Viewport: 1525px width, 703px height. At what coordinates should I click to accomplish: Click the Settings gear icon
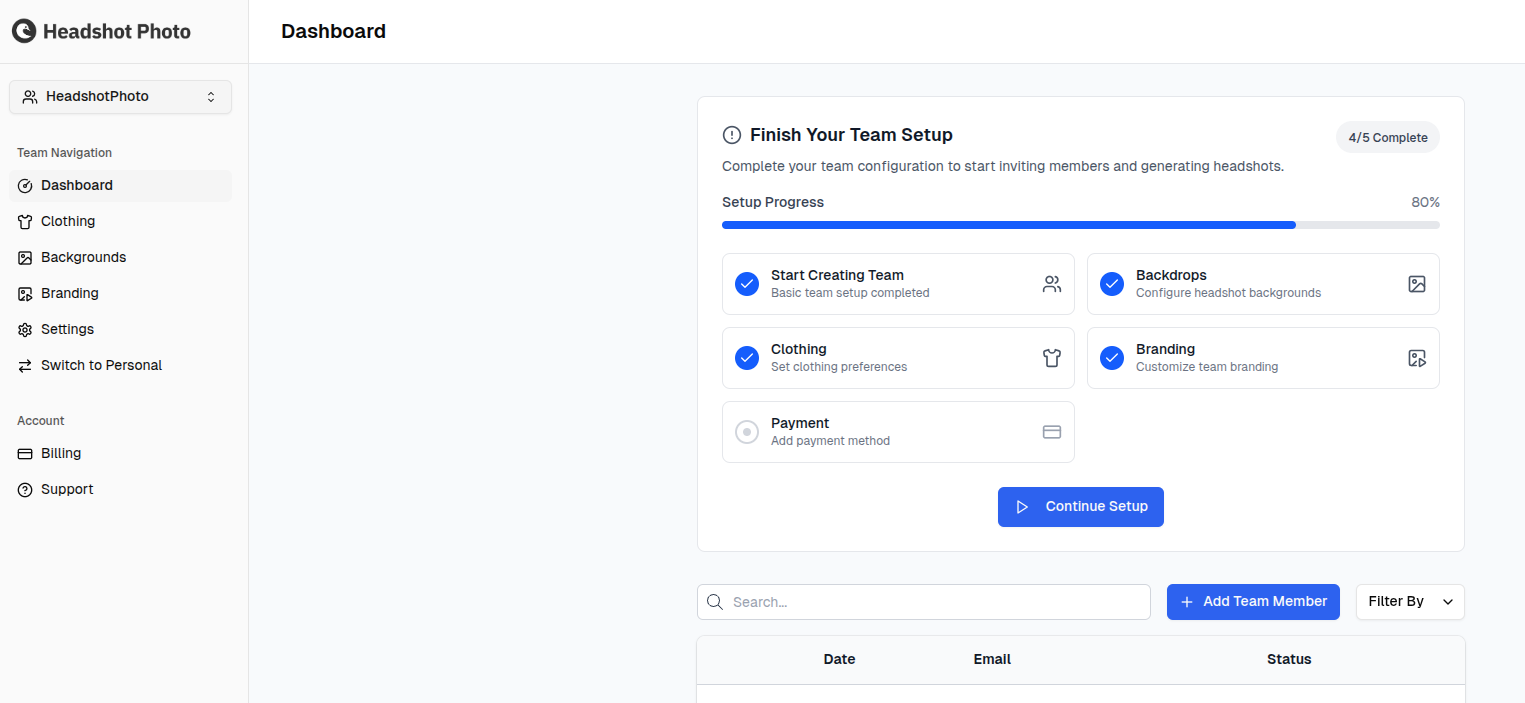pyautogui.click(x=25, y=329)
